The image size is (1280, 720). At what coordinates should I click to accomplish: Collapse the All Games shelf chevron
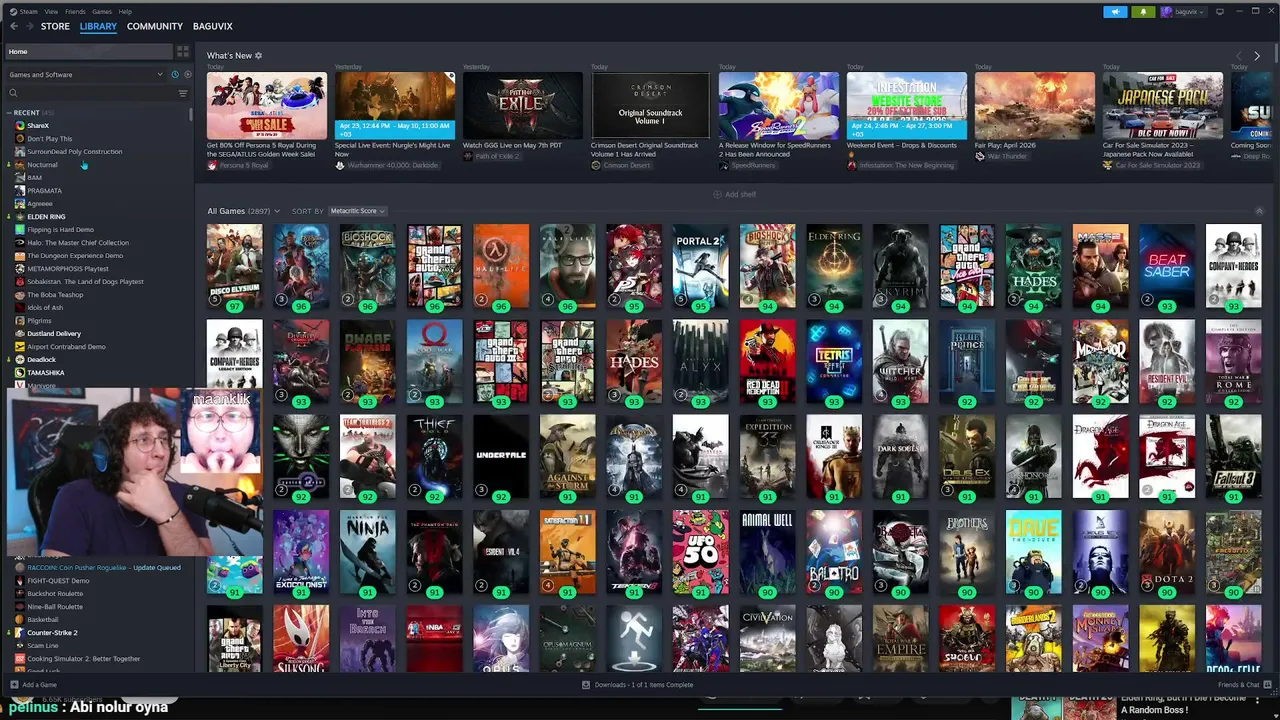[1258, 211]
